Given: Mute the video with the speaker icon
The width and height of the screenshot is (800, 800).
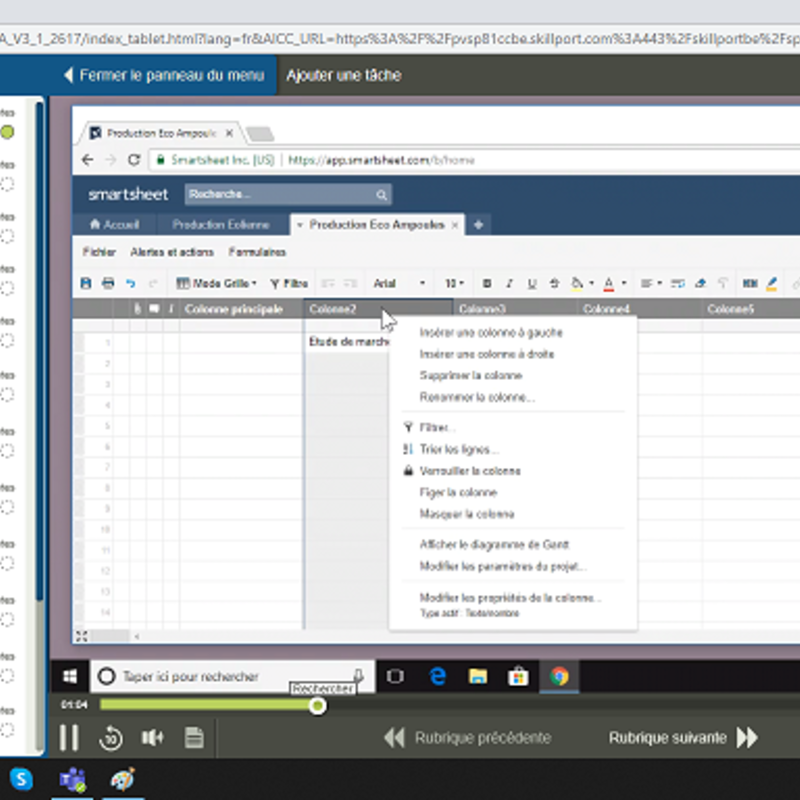Looking at the screenshot, I should 152,738.
